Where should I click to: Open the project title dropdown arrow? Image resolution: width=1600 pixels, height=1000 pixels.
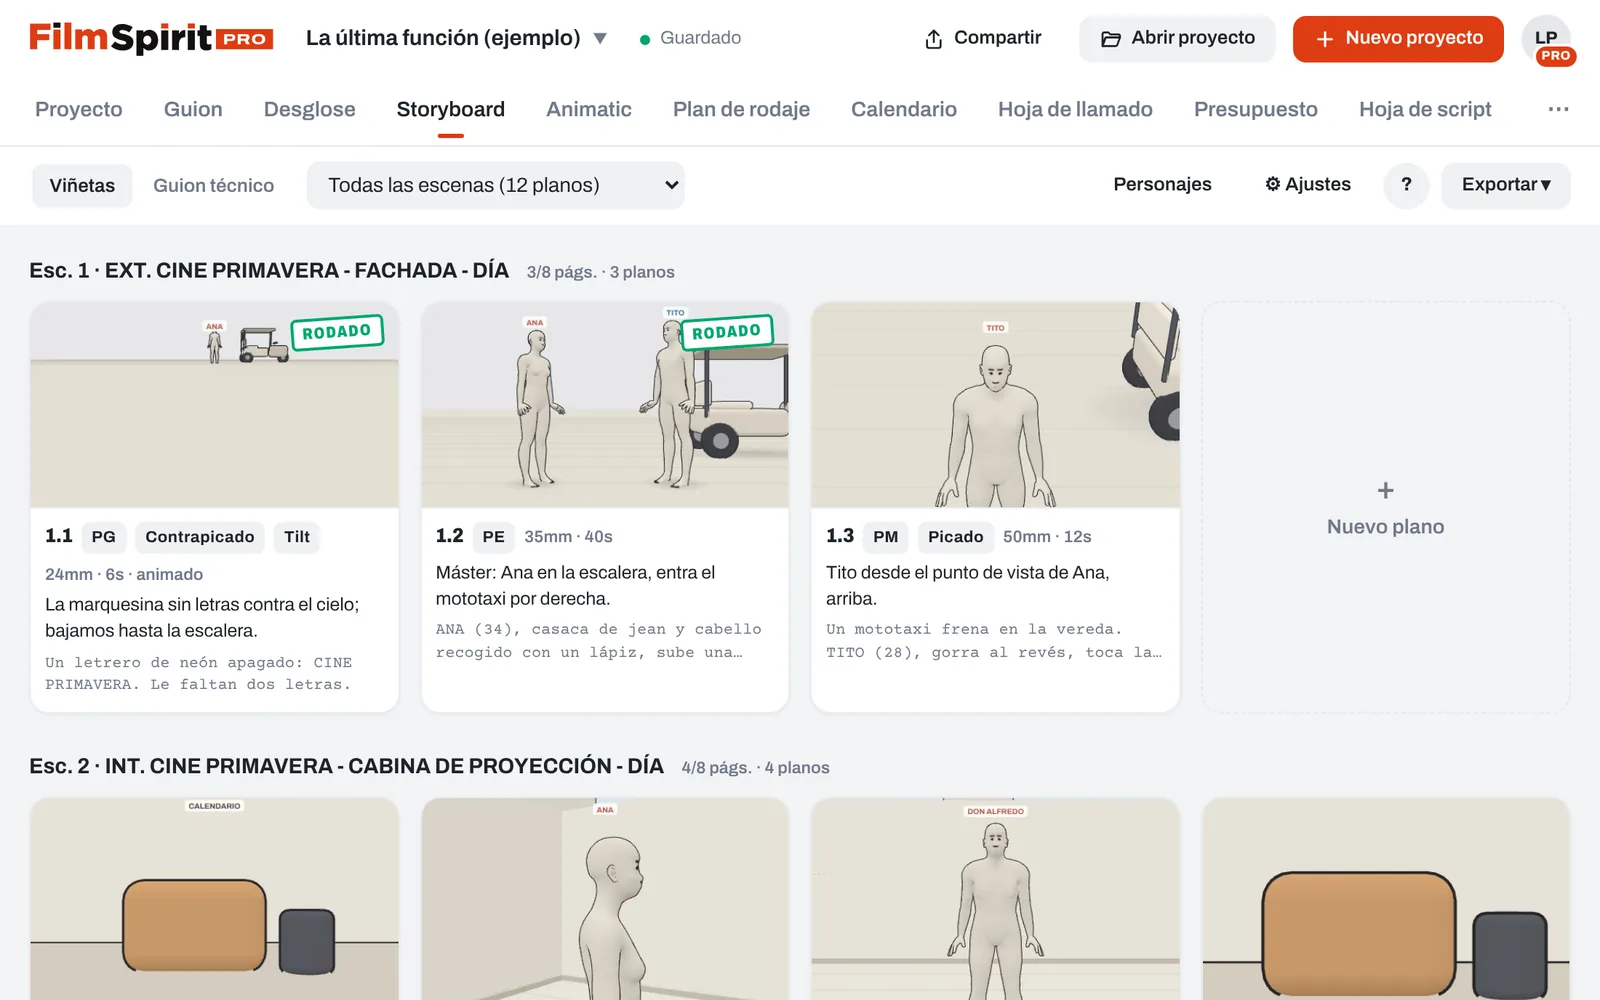tap(600, 38)
